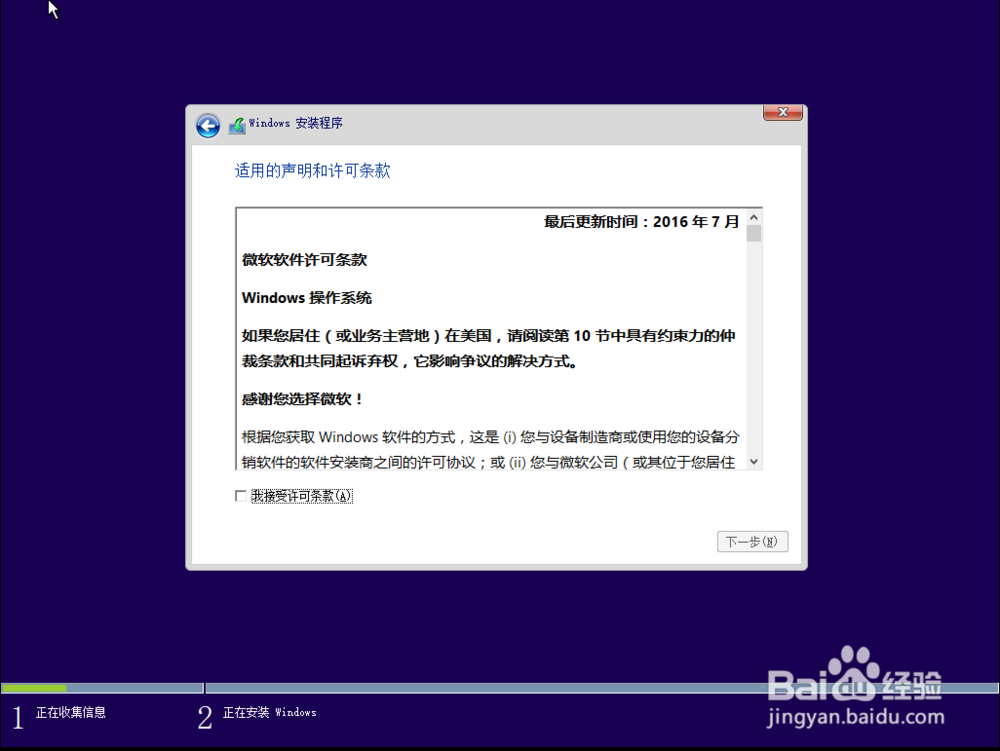Click the 最后更新时间:2016 年 7 月 text
Screen dimensions: 1000x751
[x=641, y=222]
